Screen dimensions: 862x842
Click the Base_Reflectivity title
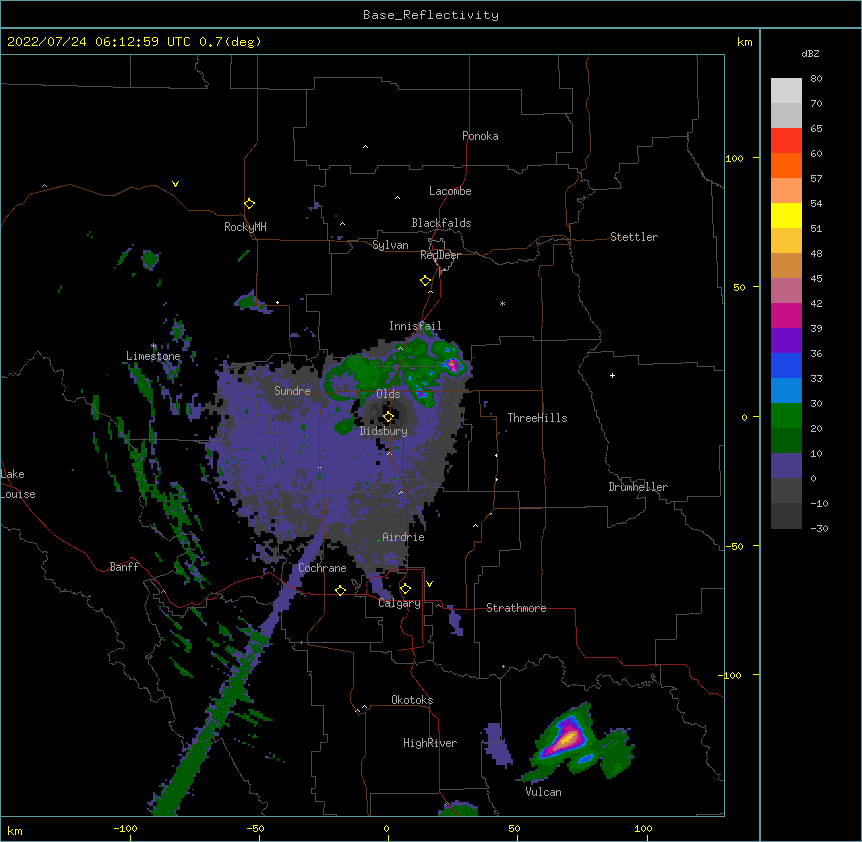(431, 15)
